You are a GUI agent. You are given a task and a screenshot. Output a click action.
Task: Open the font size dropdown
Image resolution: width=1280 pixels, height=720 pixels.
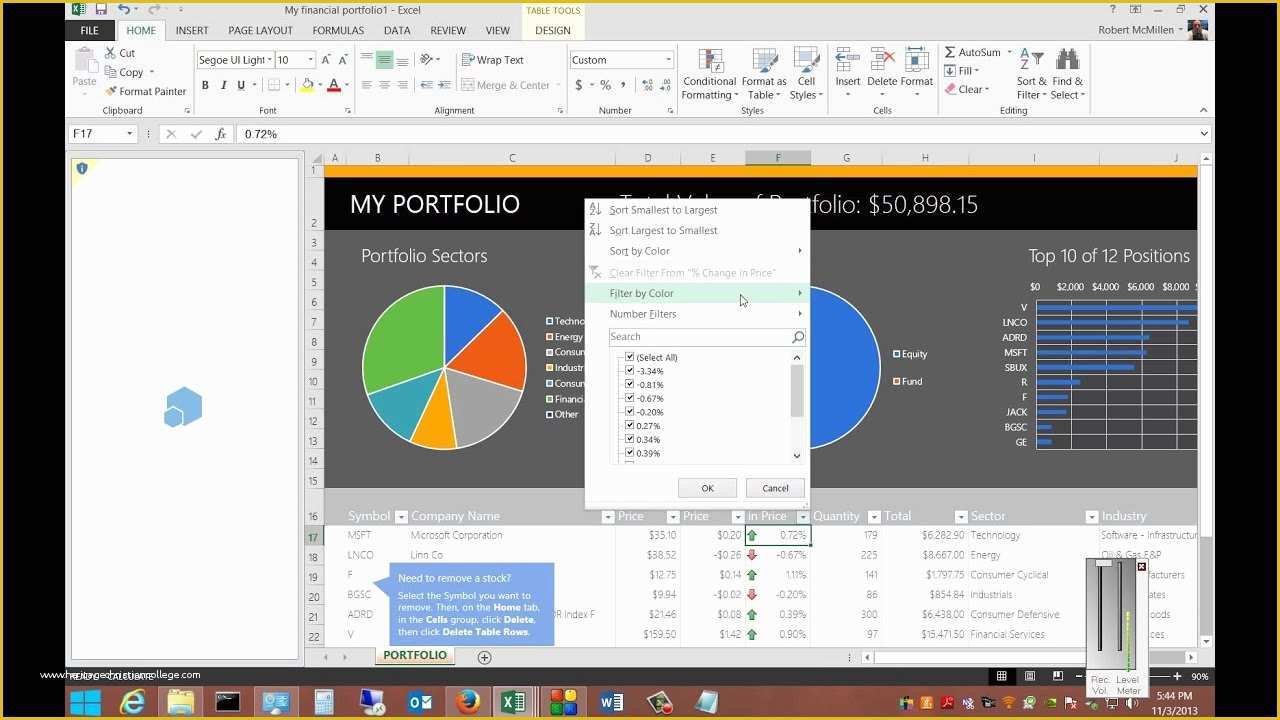(311, 60)
